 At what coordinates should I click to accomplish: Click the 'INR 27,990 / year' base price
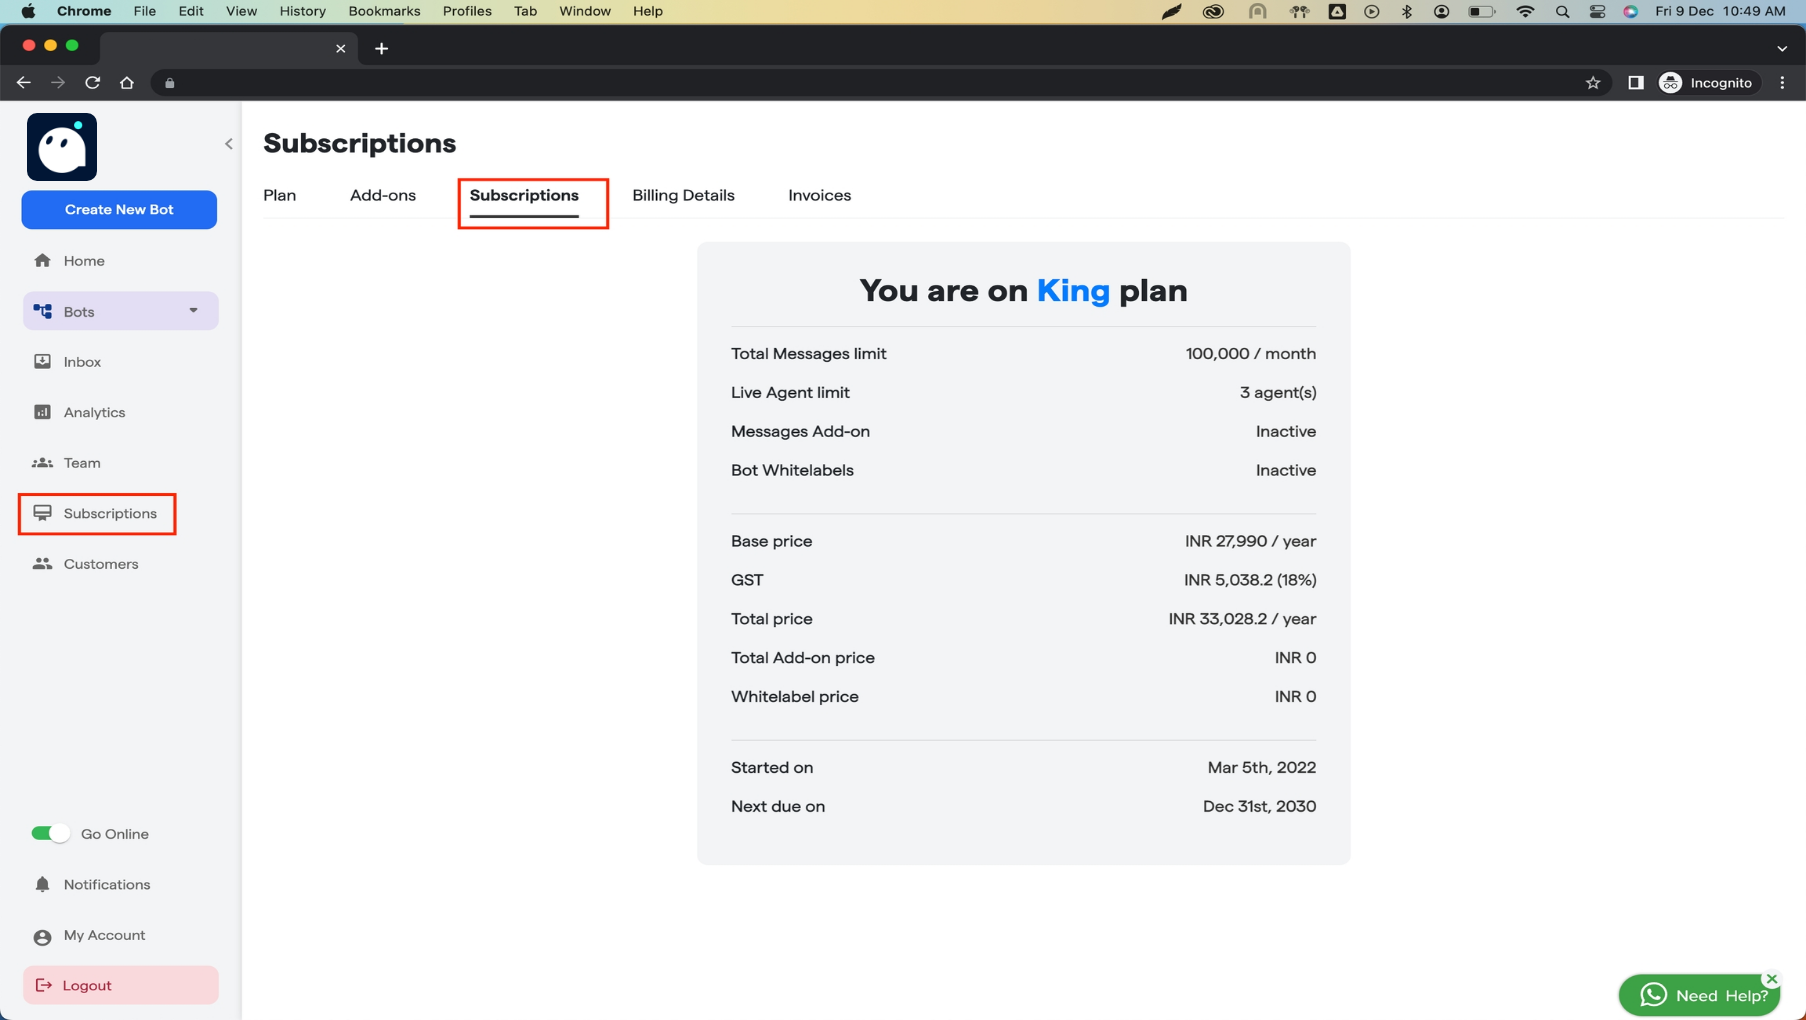click(1251, 541)
